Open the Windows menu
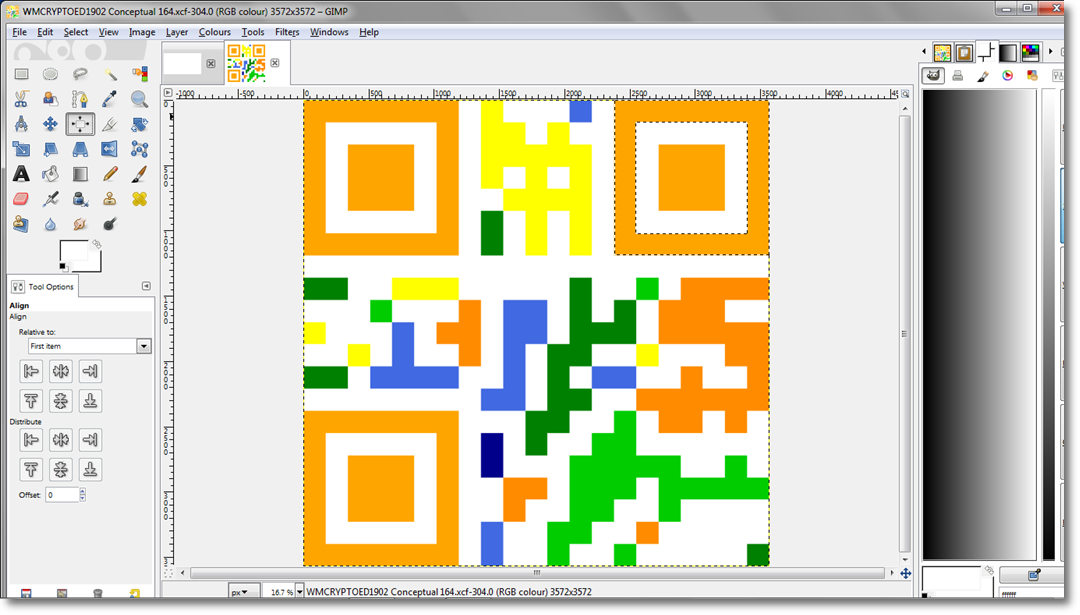The width and height of the screenshot is (1080, 615). [x=329, y=32]
